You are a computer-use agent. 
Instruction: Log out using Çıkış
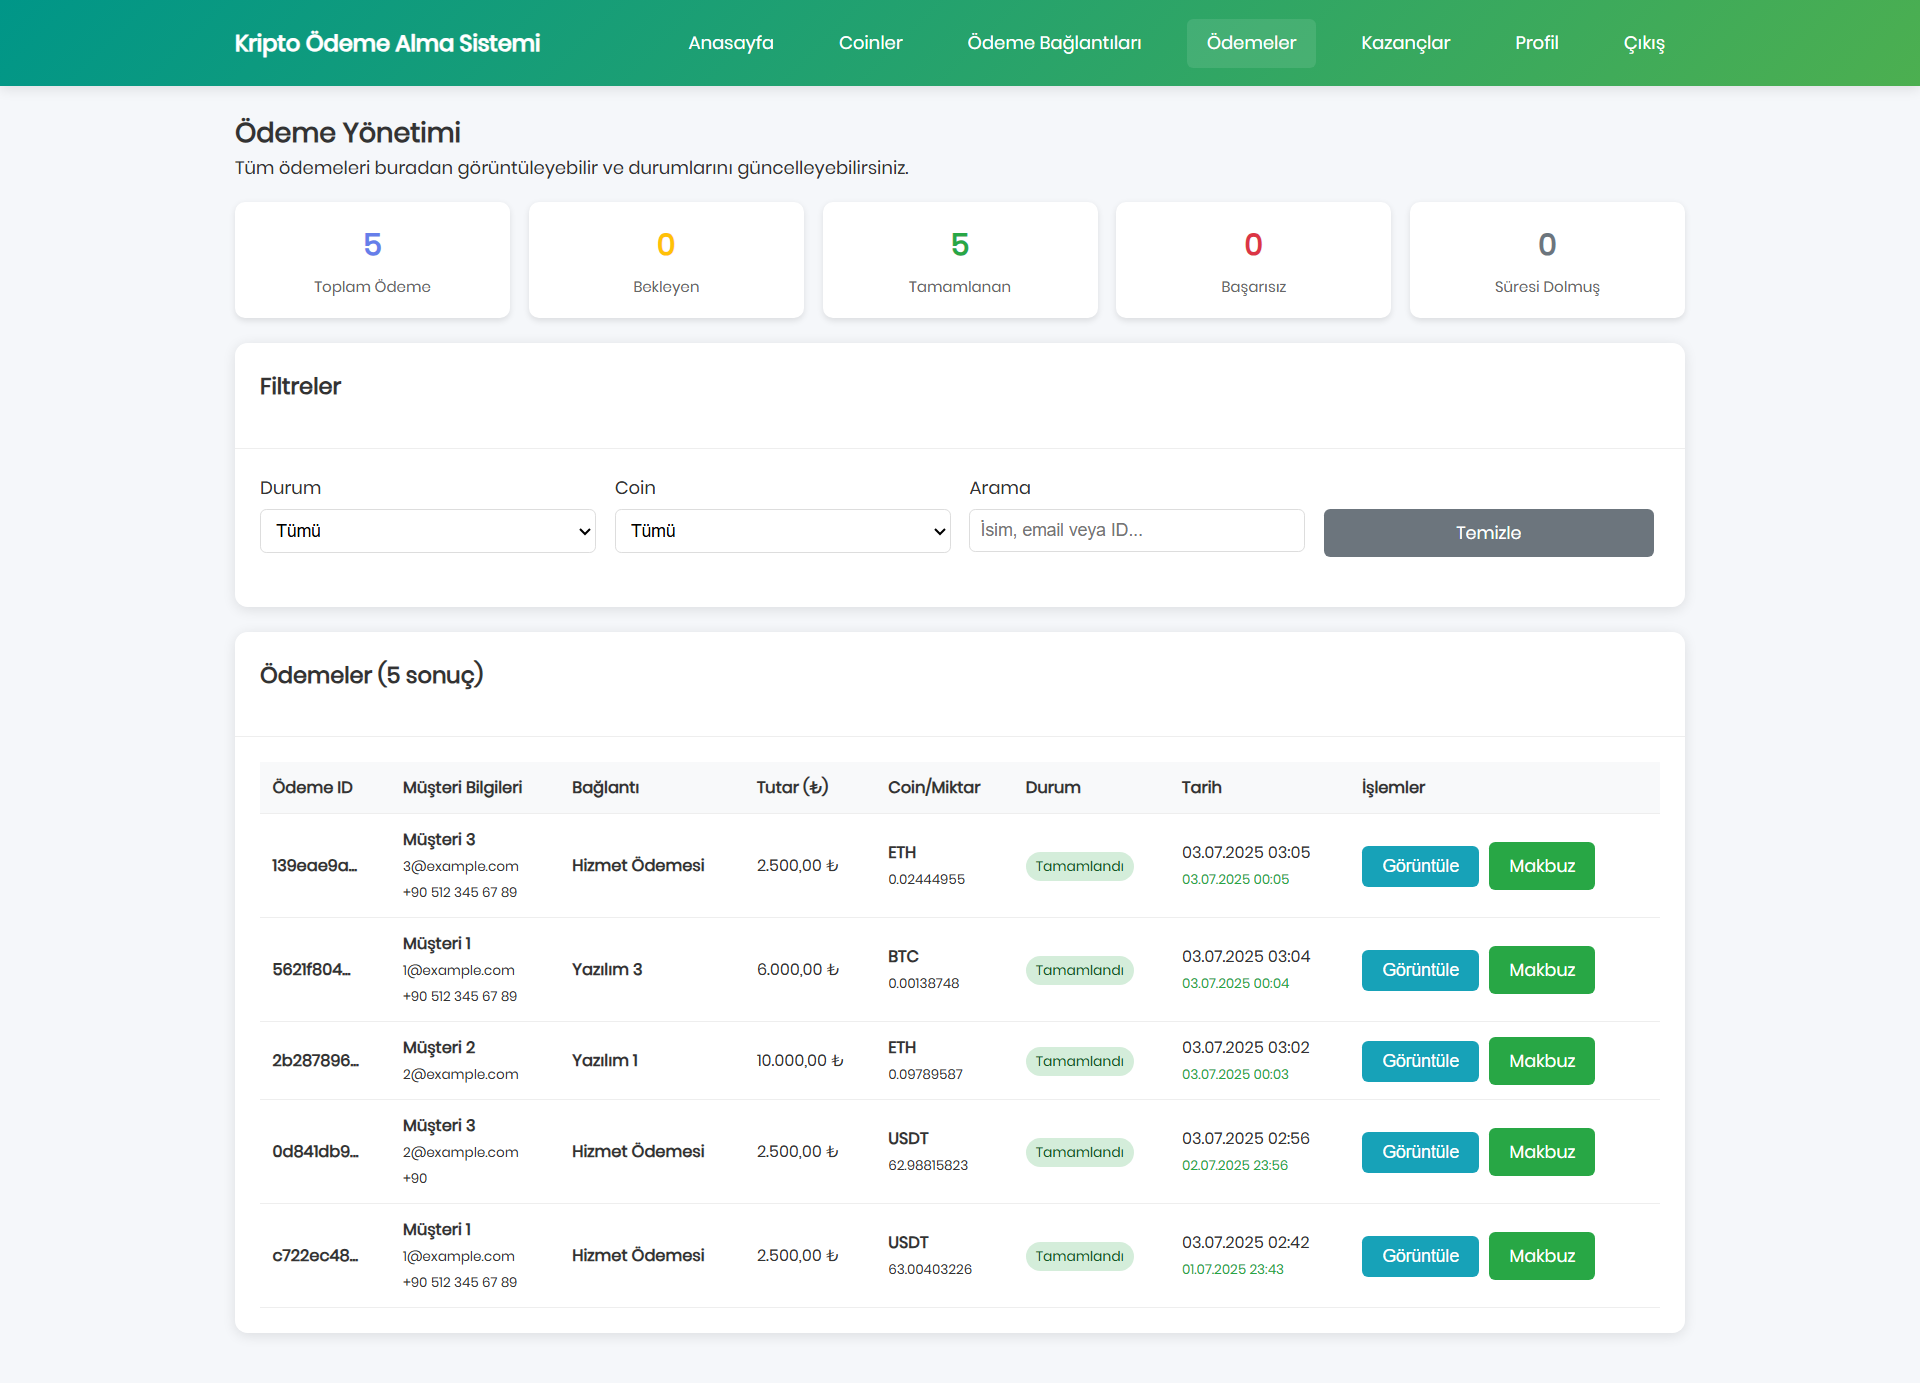coord(1644,43)
